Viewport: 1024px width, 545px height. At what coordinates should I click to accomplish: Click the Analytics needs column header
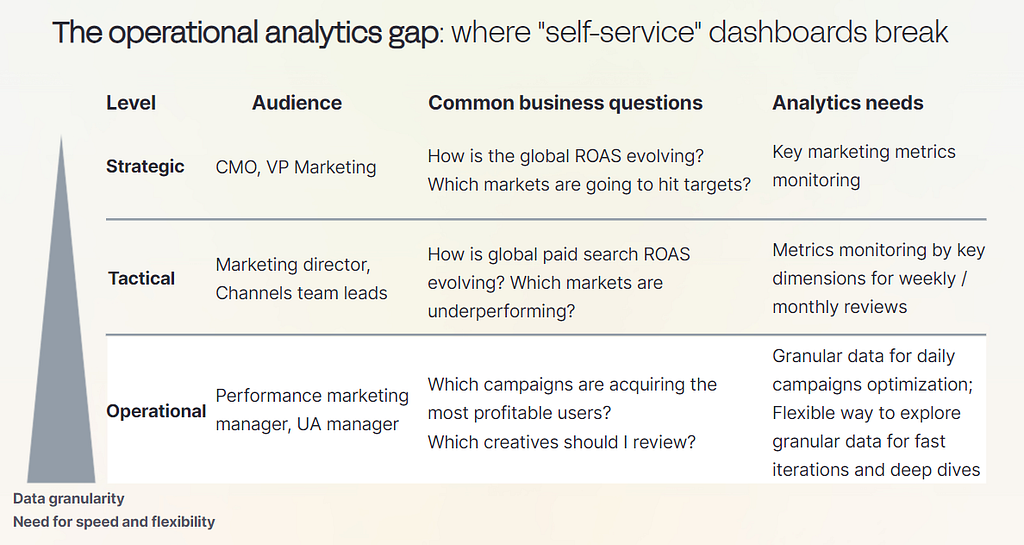[x=848, y=103]
